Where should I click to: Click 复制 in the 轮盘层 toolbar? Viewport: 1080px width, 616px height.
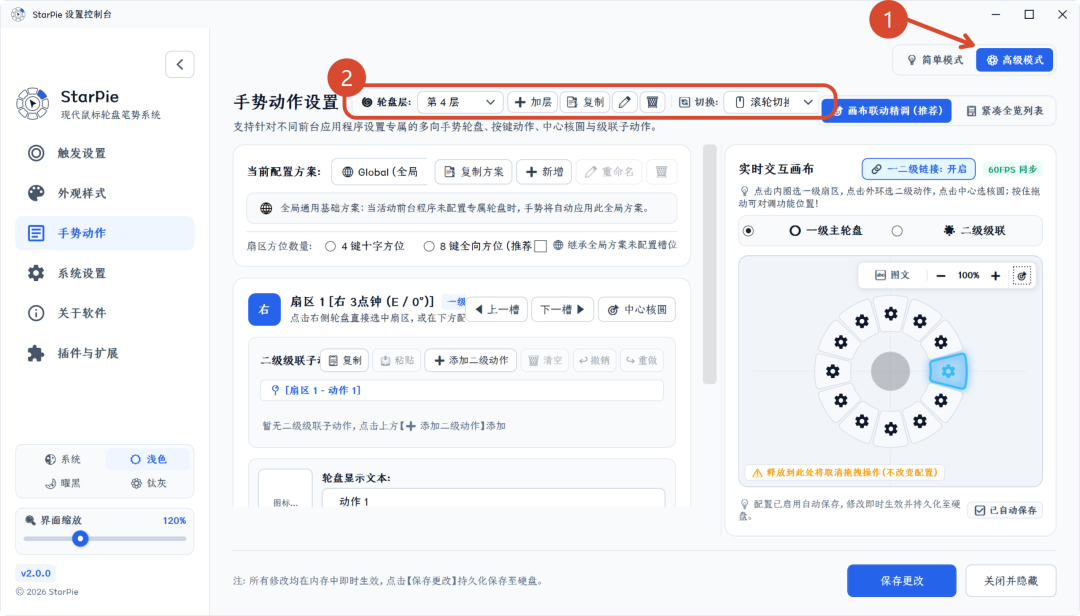(585, 102)
